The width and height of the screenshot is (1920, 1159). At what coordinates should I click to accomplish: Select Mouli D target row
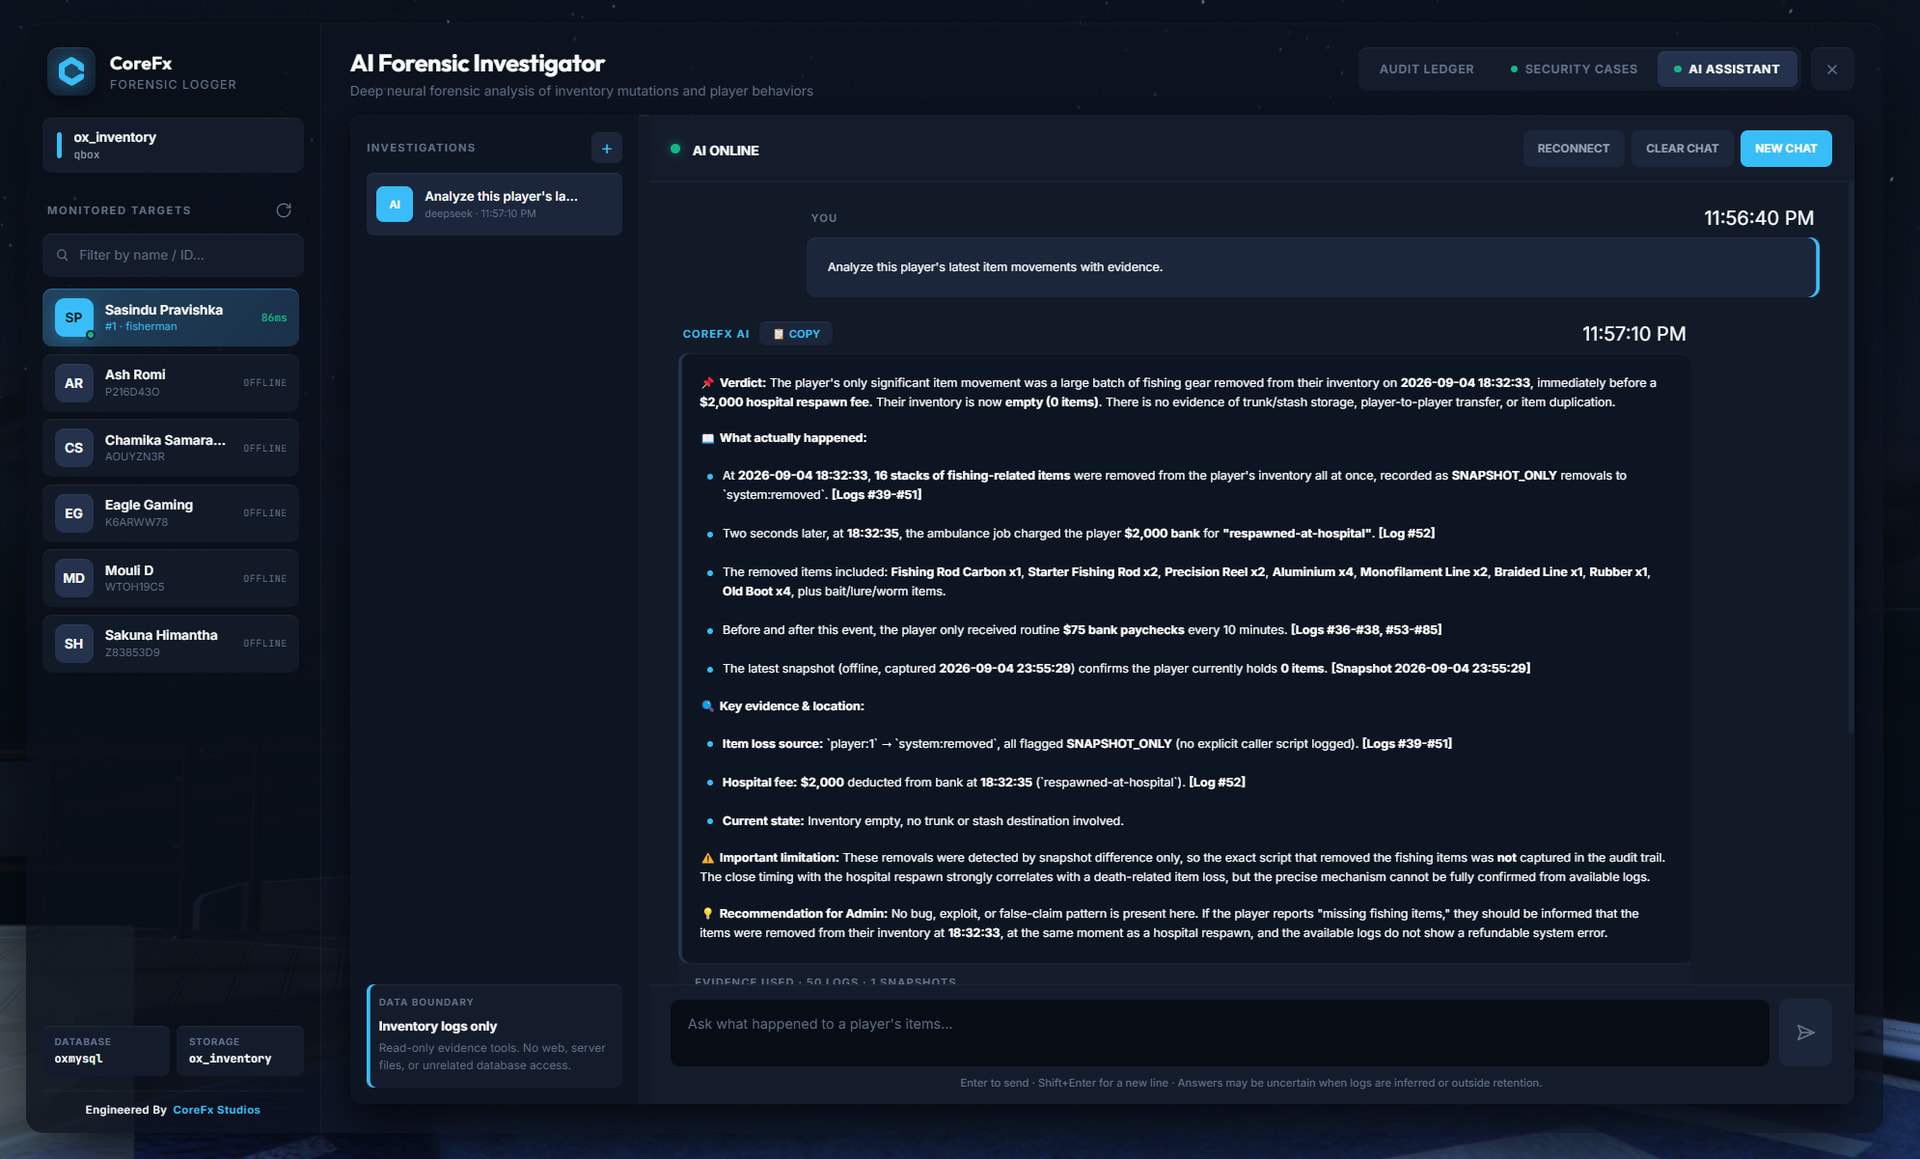pyautogui.click(x=171, y=578)
